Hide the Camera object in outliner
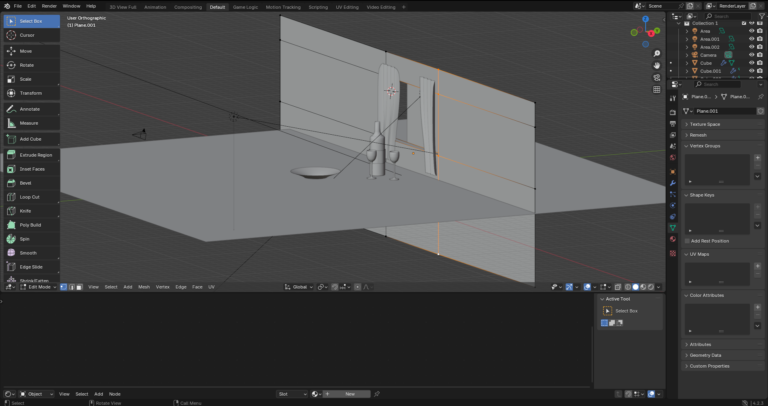 tap(751, 55)
